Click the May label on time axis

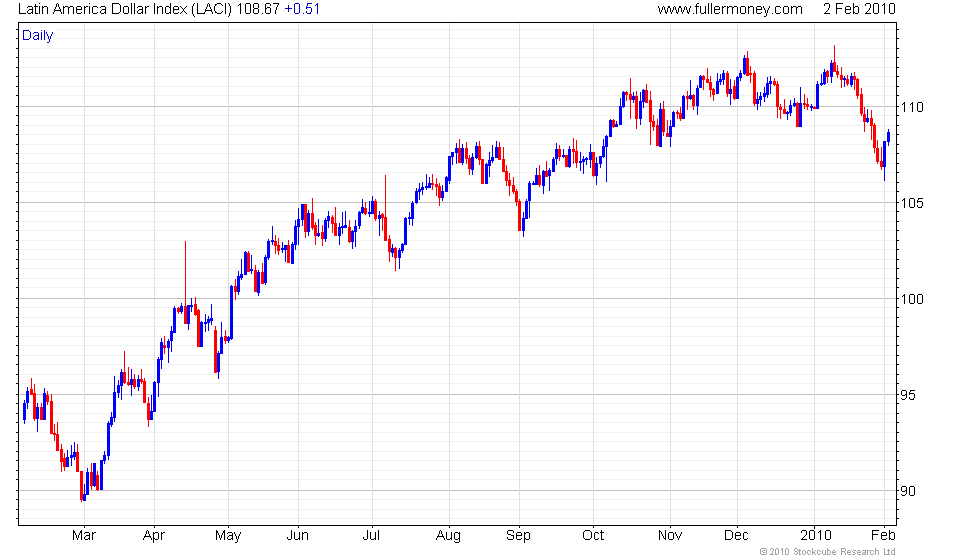(228, 536)
